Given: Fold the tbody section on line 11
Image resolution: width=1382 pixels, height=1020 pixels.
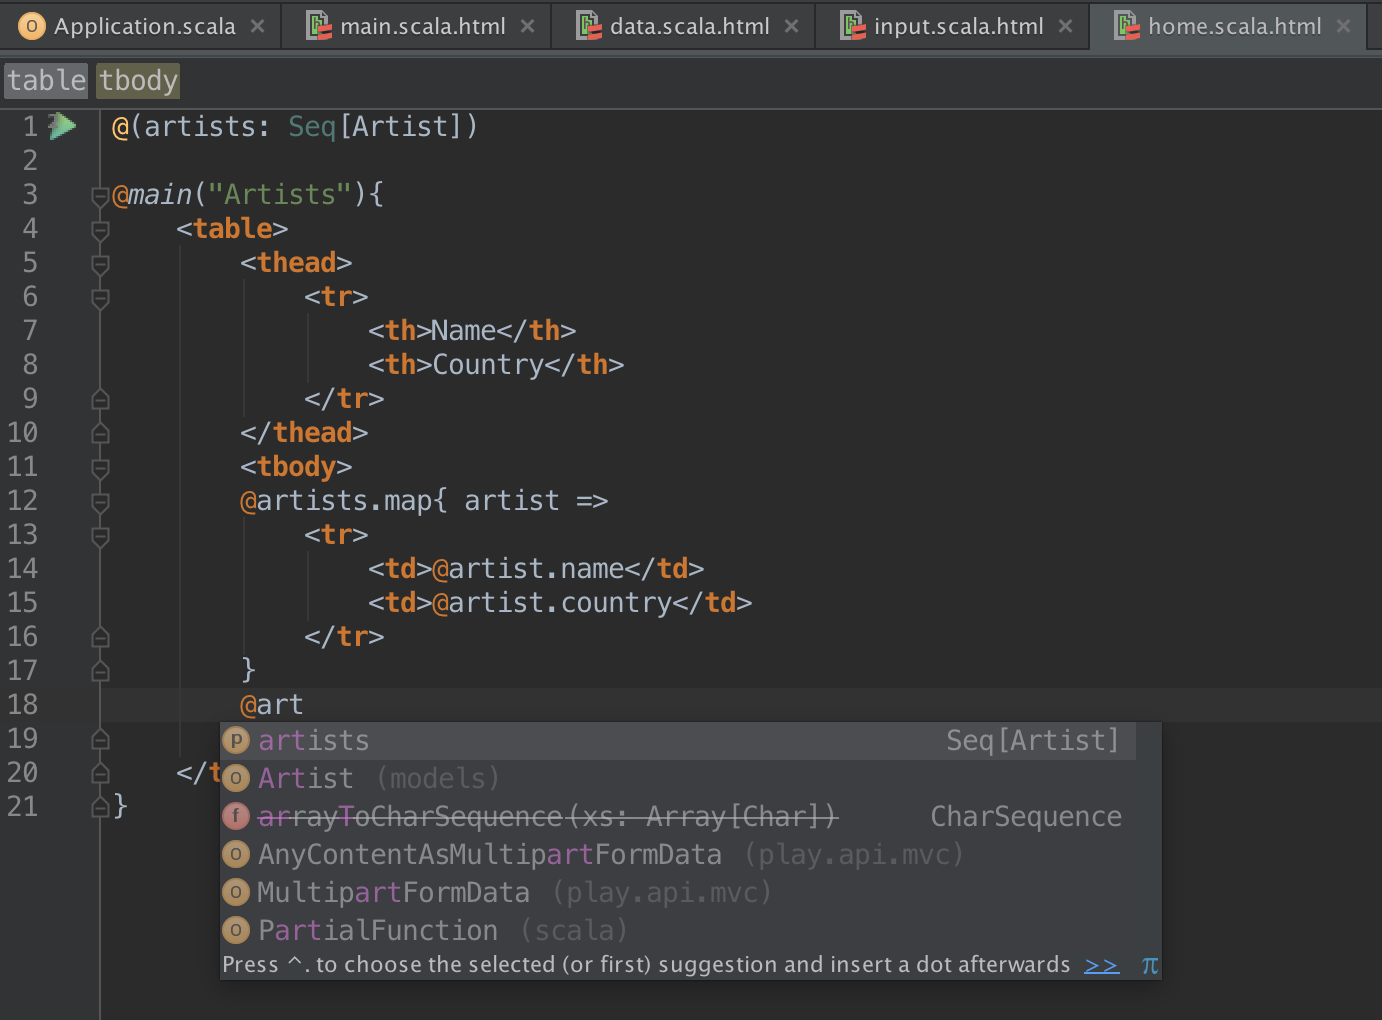Looking at the screenshot, I should [100, 468].
